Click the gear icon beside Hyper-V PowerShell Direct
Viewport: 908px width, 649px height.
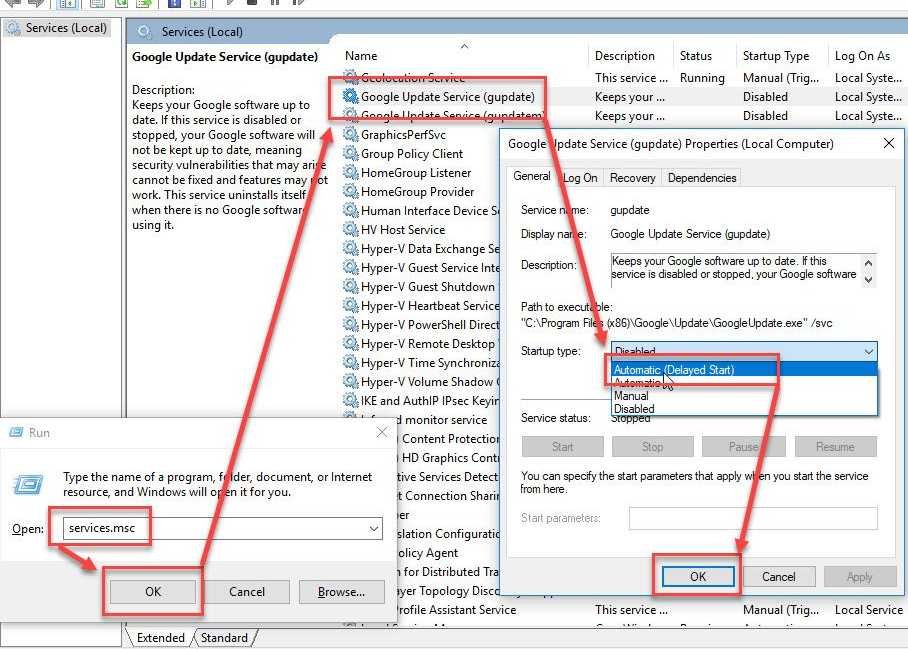click(x=350, y=324)
